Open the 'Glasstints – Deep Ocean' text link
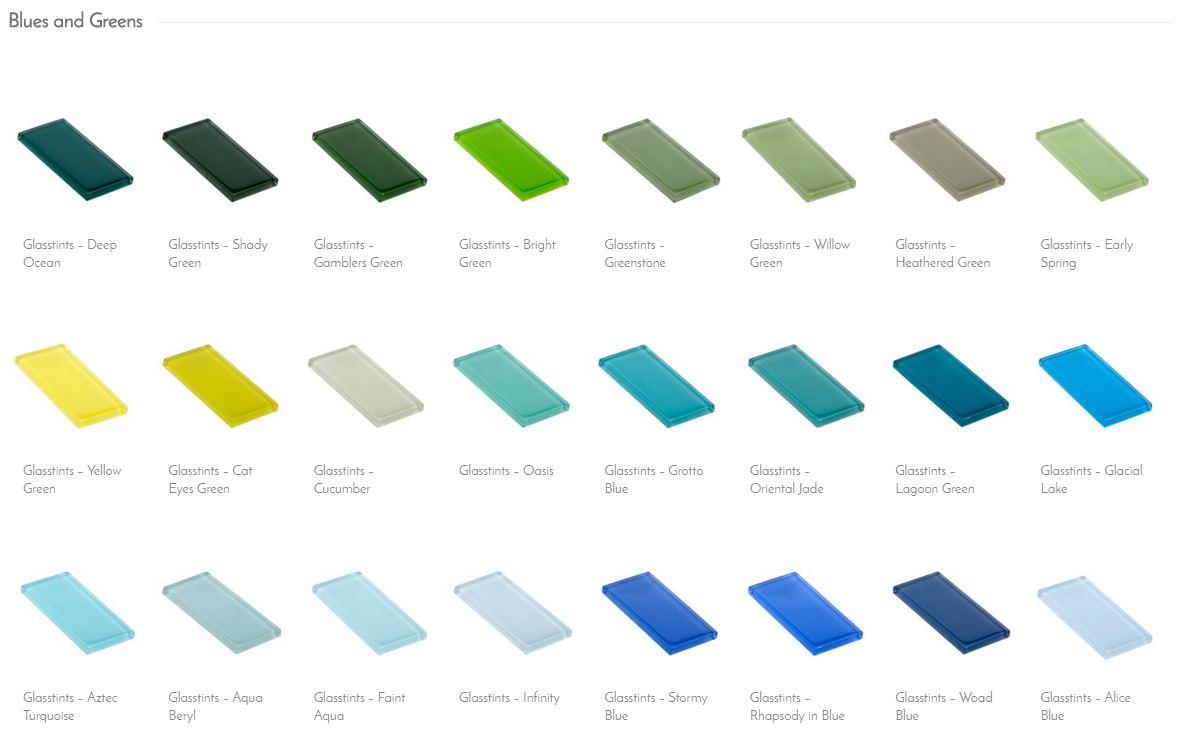 coord(70,253)
